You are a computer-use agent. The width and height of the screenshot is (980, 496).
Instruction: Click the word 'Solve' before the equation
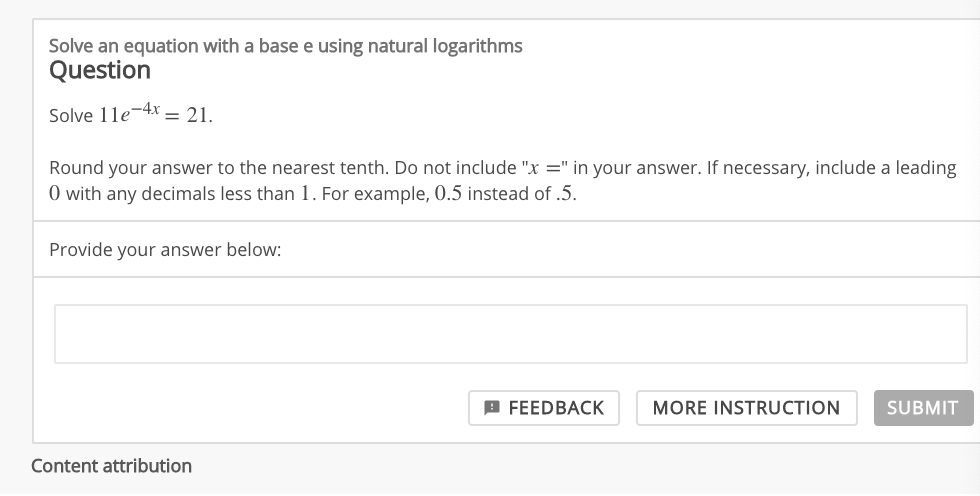[x=71, y=116]
